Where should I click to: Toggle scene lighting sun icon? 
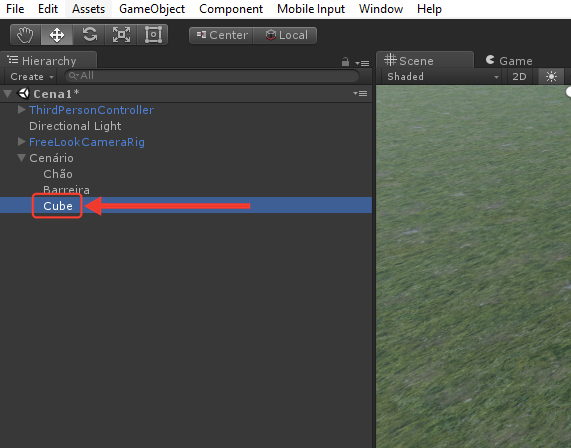pyautogui.click(x=551, y=76)
